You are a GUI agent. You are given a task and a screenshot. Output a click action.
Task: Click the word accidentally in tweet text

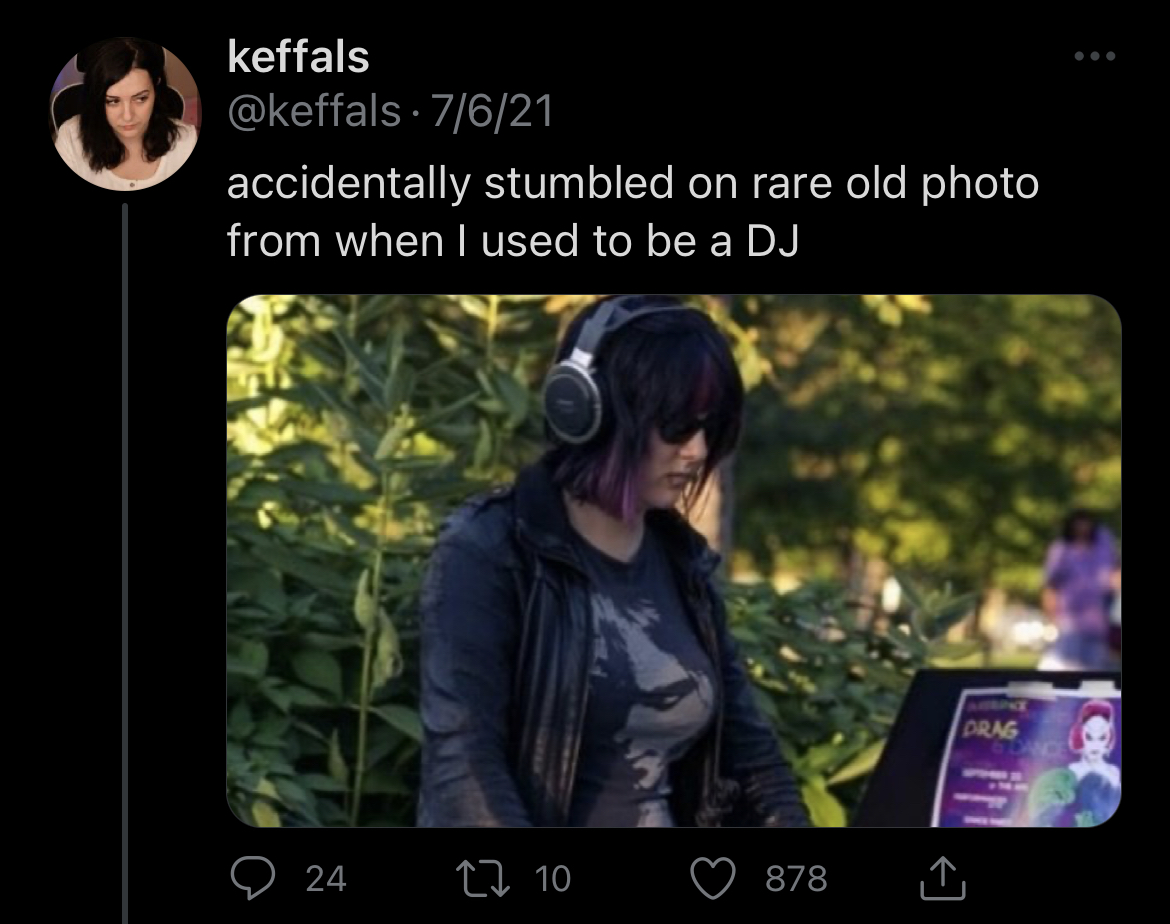point(349,184)
